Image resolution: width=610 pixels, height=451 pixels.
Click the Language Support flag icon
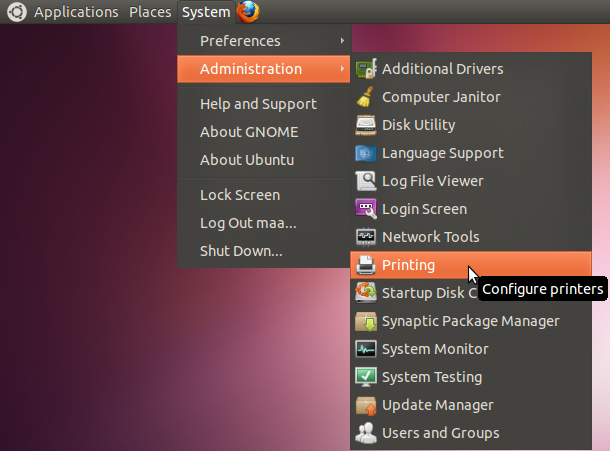(x=366, y=153)
